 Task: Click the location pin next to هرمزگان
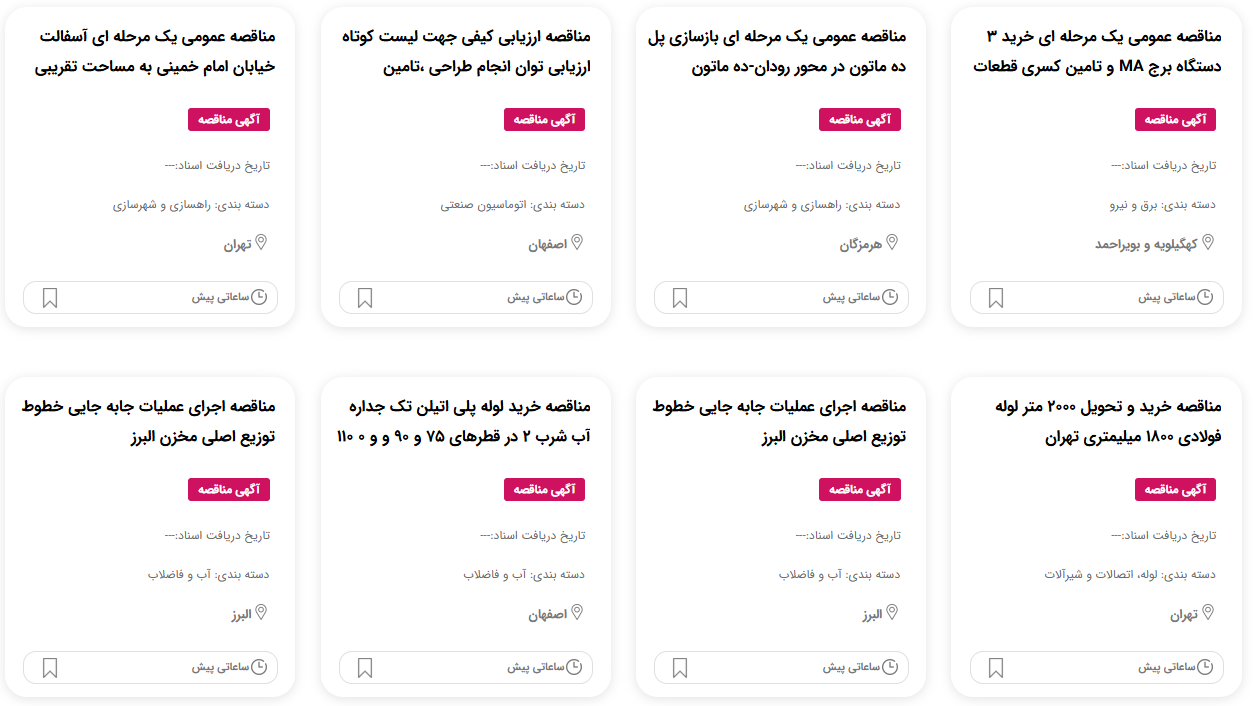892,243
